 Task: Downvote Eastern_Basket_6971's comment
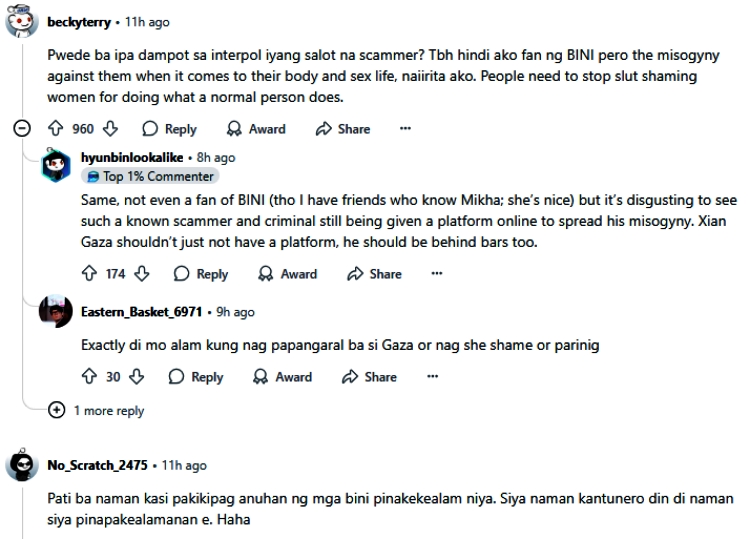tap(137, 377)
